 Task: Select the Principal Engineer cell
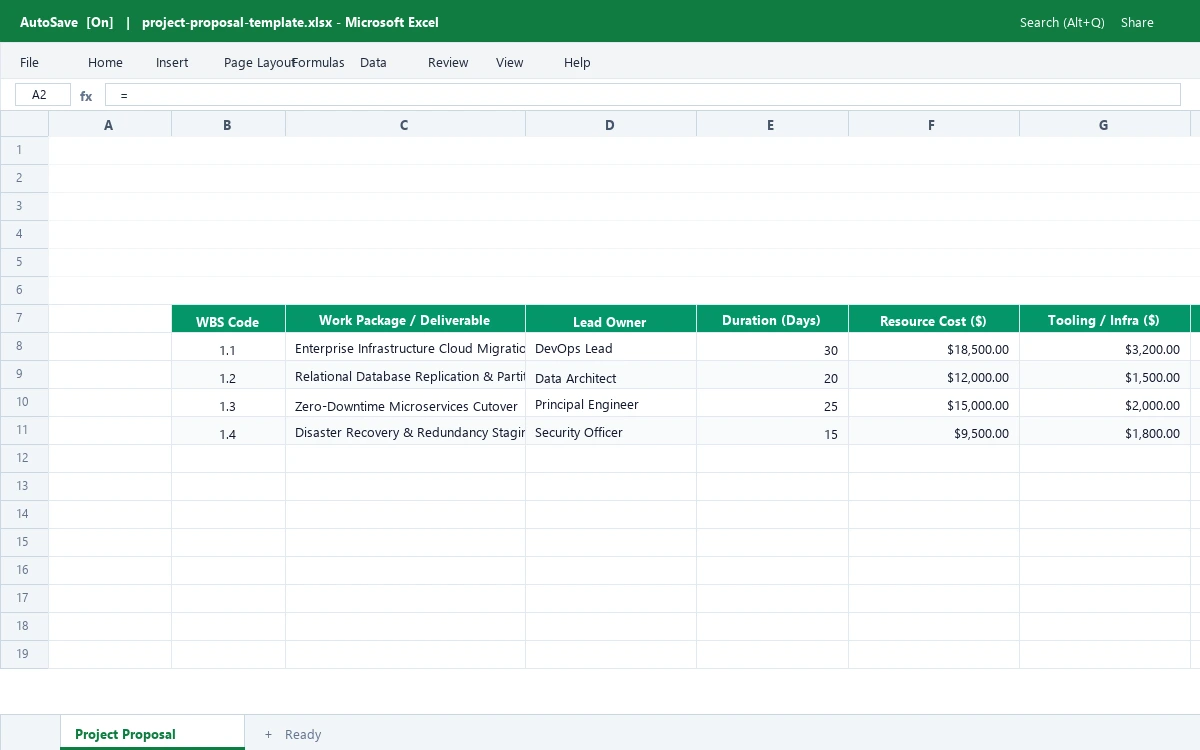(611, 403)
